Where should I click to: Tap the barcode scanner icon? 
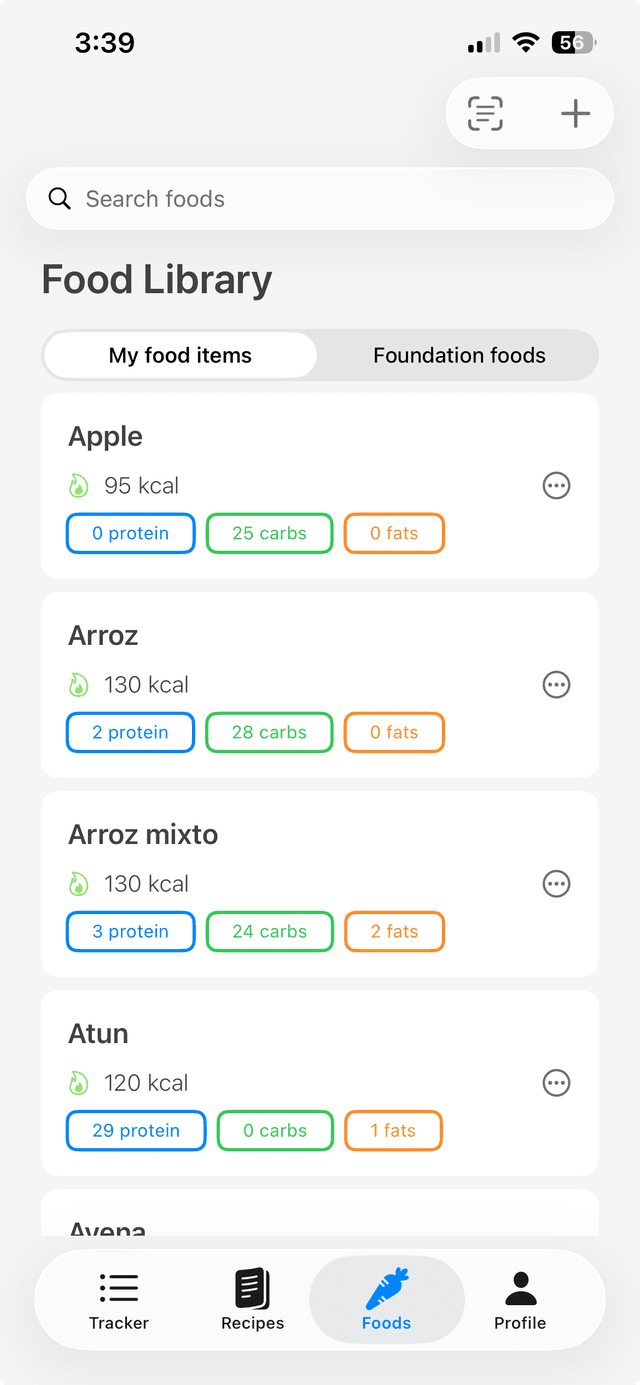[x=485, y=114]
